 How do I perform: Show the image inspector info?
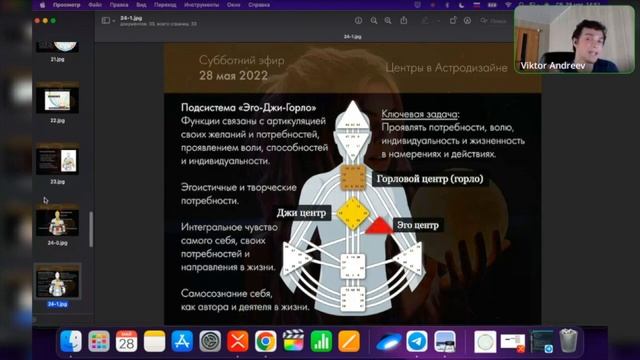pos(358,20)
